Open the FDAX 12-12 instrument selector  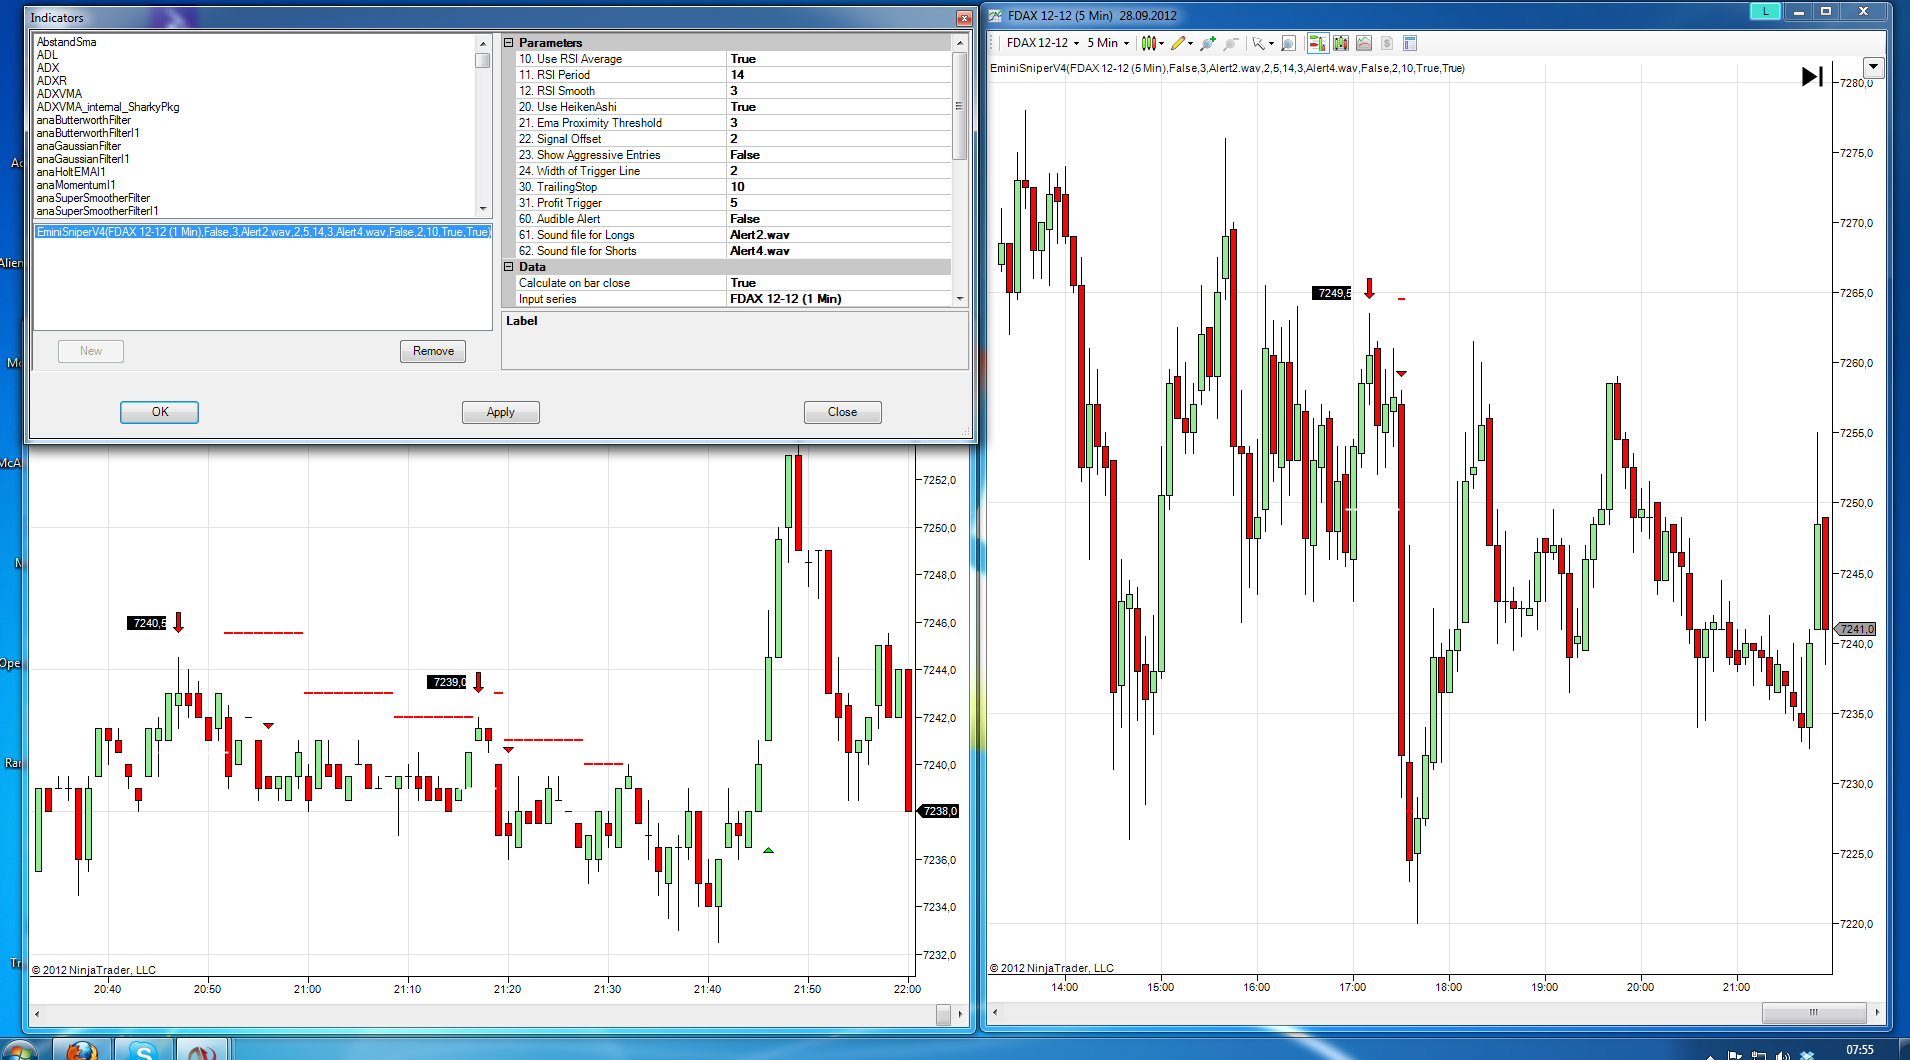(x=1043, y=43)
